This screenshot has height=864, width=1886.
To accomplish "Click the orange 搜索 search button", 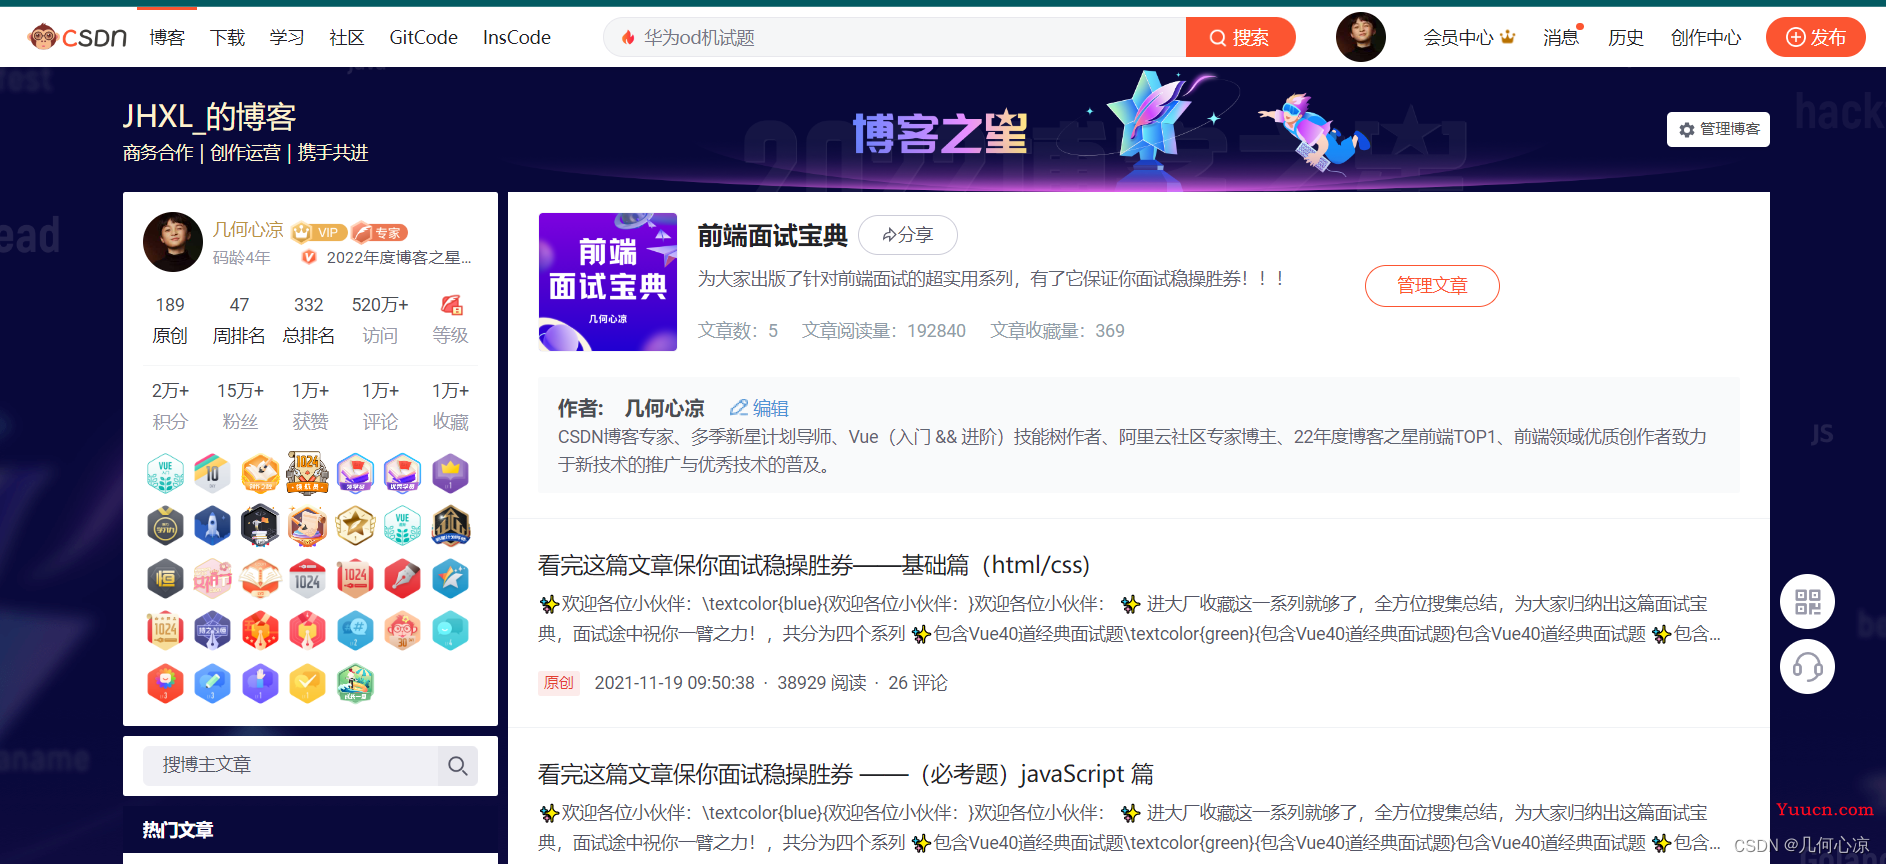I will tap(1240, 37).
